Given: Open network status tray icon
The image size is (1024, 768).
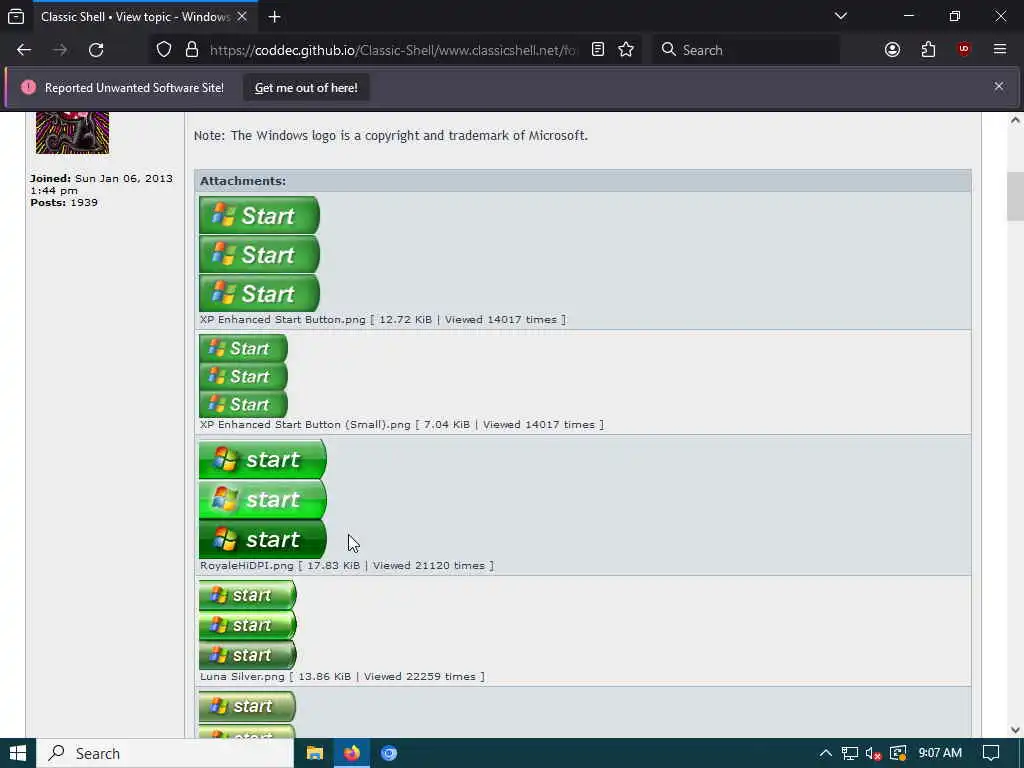Looking at the screenshot, I should coord(850,753).
